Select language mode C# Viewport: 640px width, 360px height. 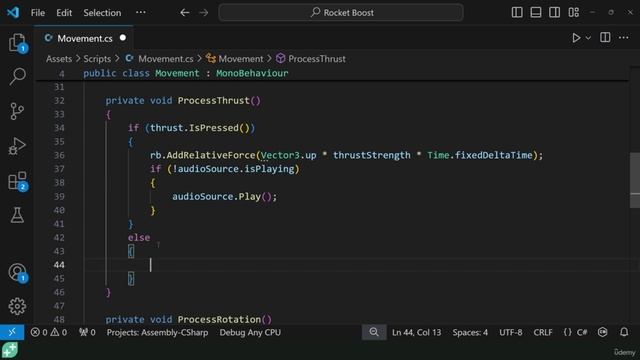582,332
